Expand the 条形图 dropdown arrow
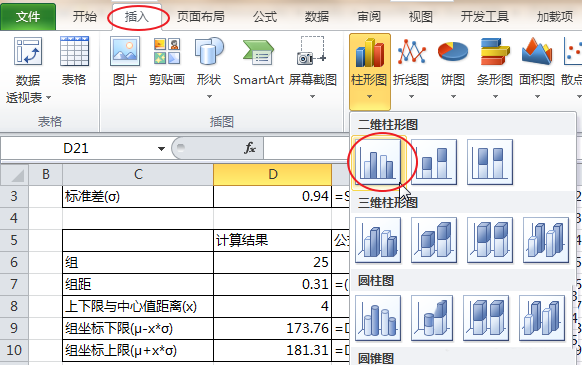The width and height of the screenshot is (582, 365). [495, 97]
